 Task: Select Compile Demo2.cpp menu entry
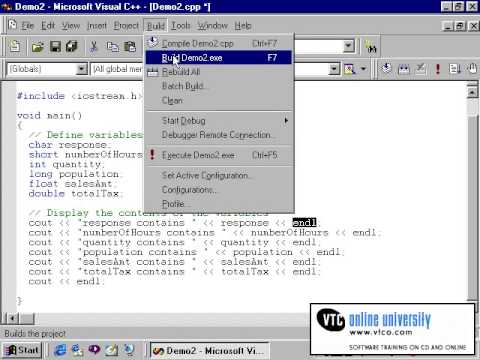tap(219, 43)
